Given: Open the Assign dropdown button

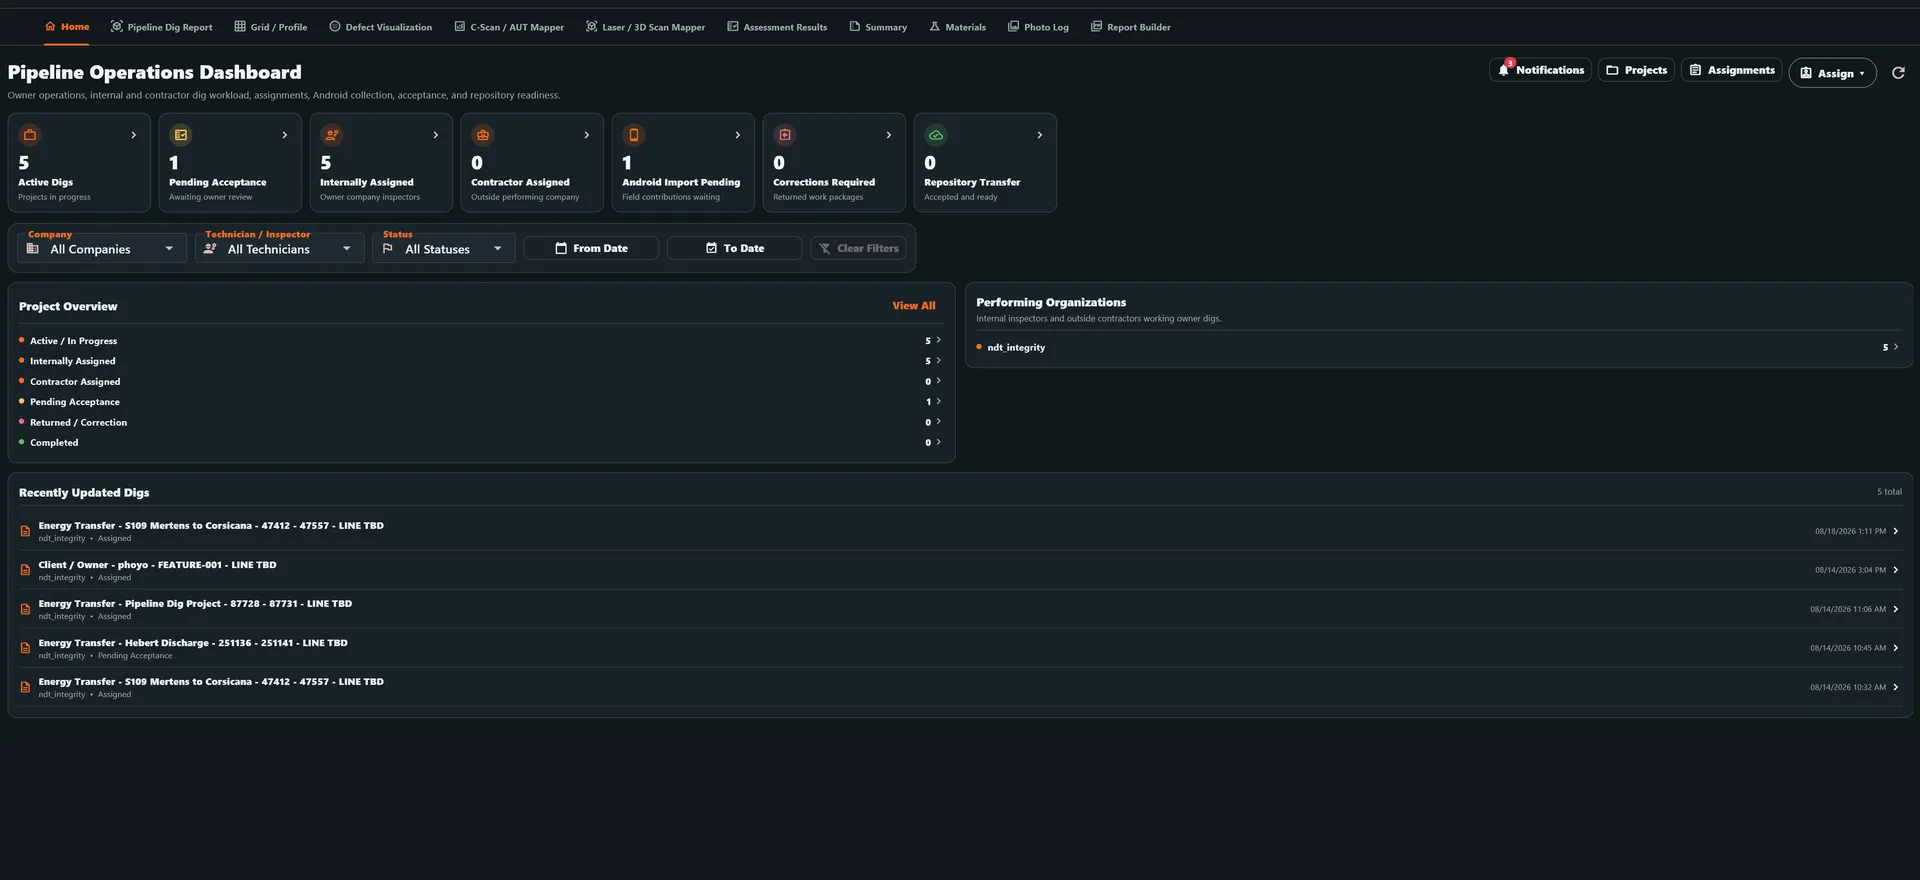Looking at the screenshot, I should coord(1832,73).
